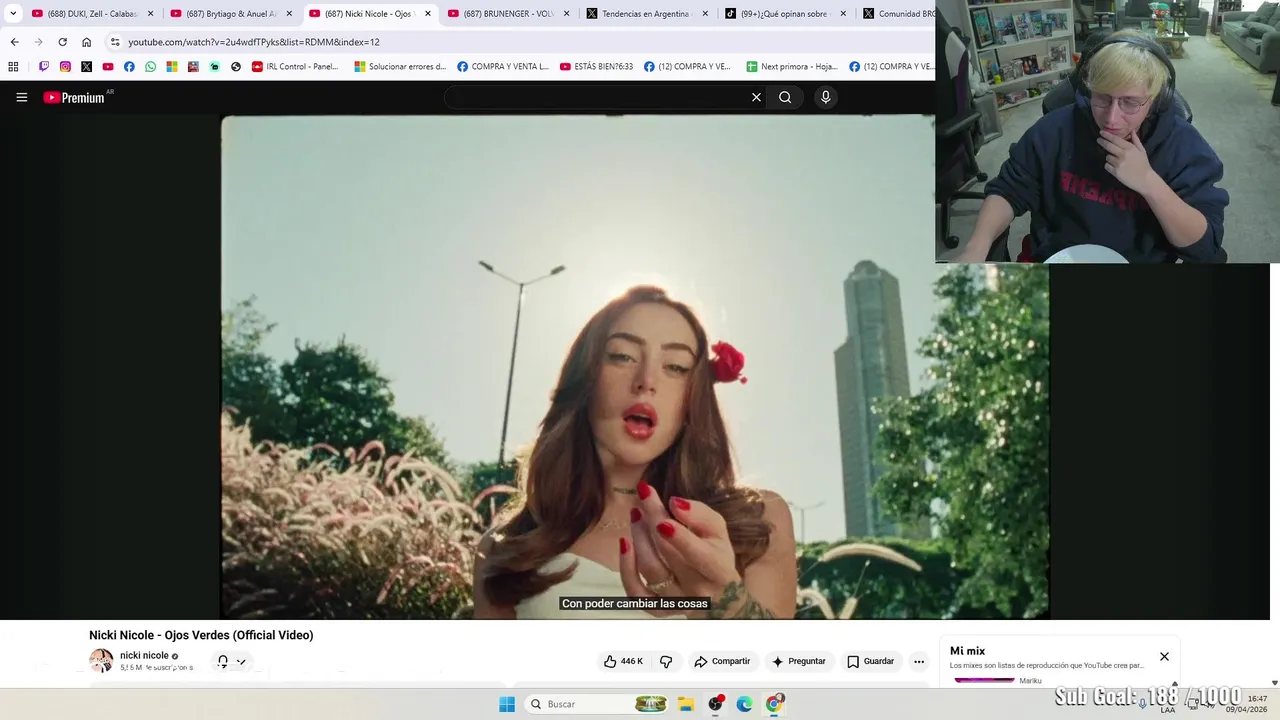Open the Preguntar AI assistant
1280x720 pixels.
pos(799,661)
